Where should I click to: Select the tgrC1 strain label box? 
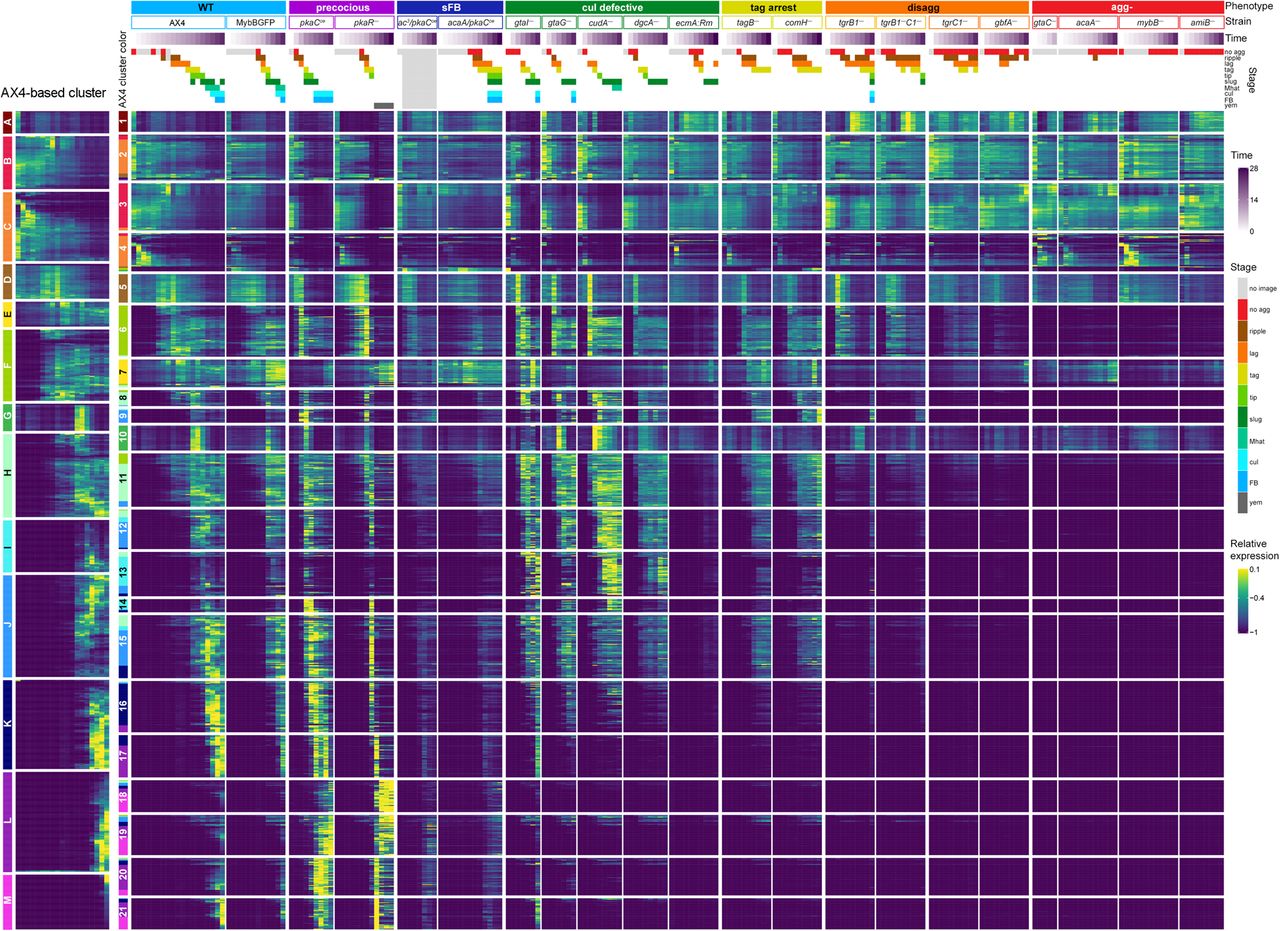point(952,22)
